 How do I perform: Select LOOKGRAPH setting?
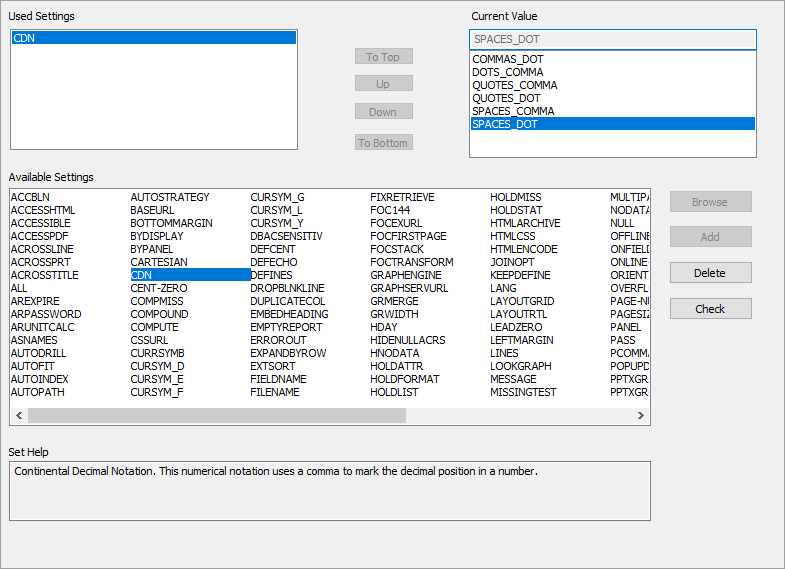521,366
